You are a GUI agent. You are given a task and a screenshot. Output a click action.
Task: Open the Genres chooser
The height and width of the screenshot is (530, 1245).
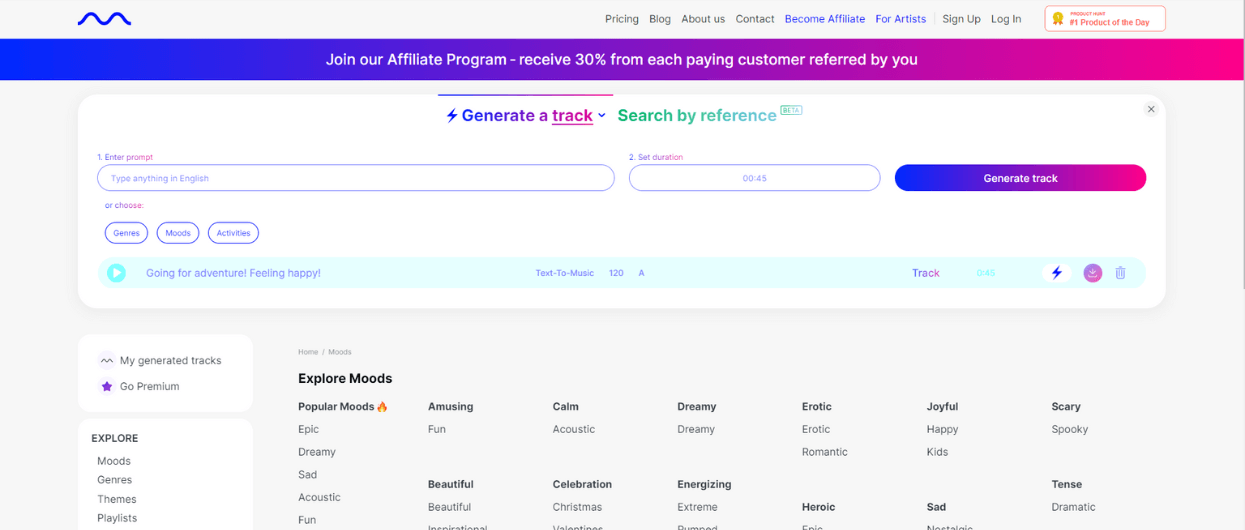click(126, 233)
